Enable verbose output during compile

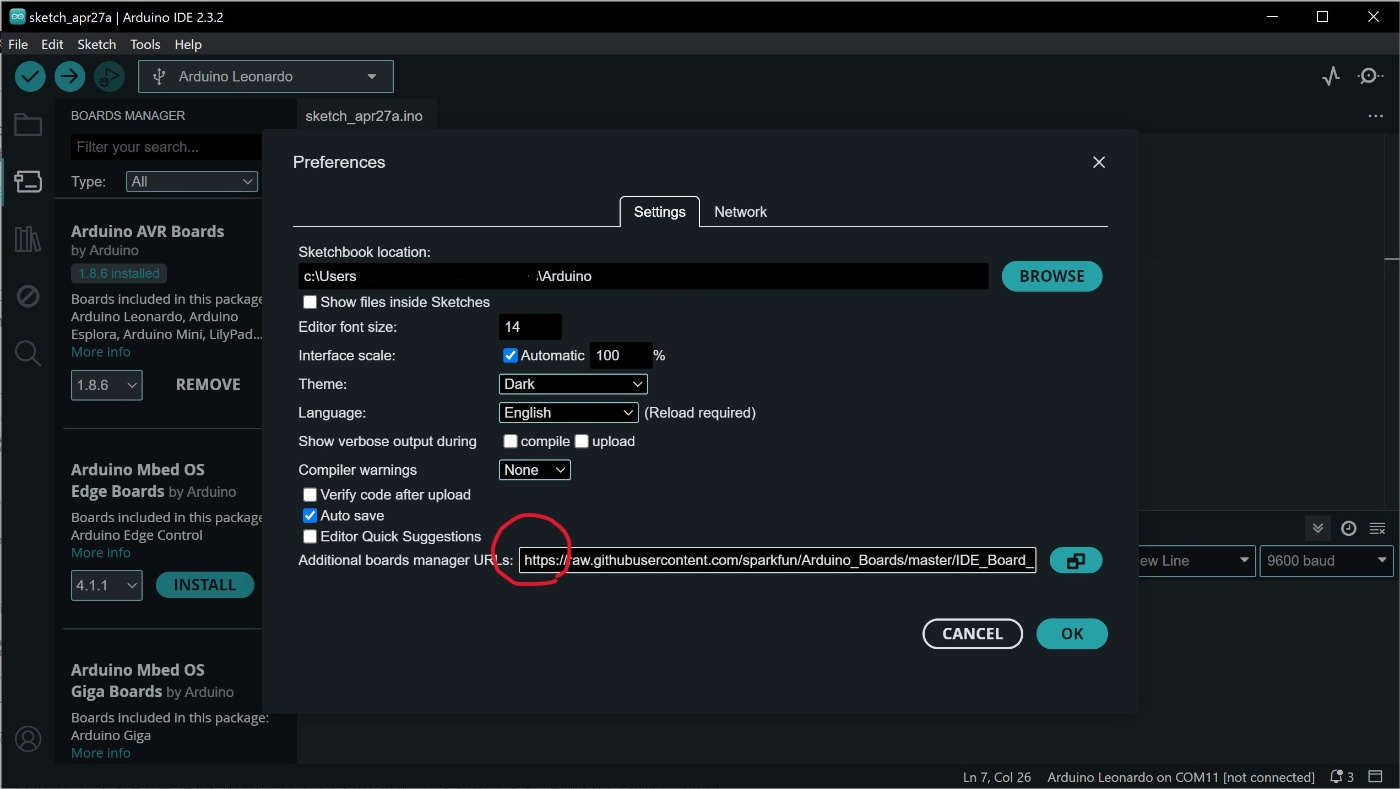tap(510, 441)
